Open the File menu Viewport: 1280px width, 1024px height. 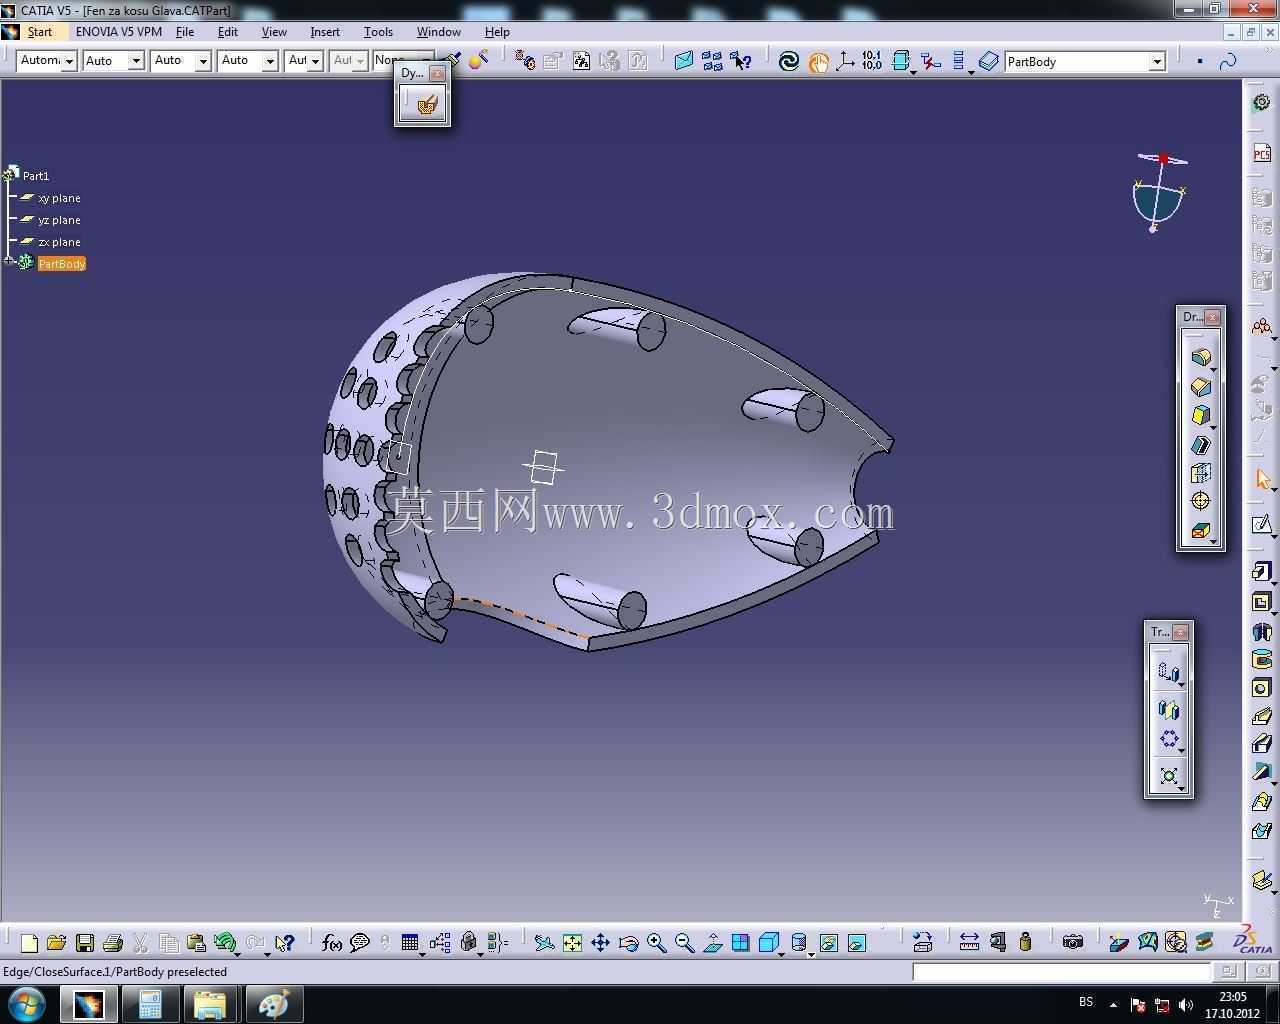[185, 31]
